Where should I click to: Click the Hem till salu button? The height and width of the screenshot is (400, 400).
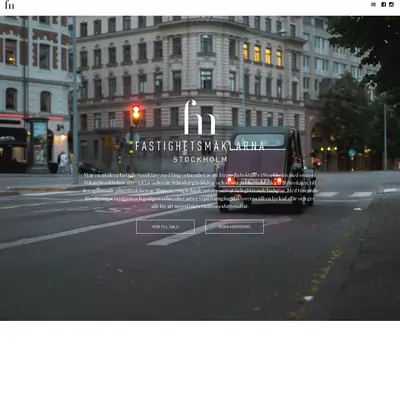tap(165, 227)
